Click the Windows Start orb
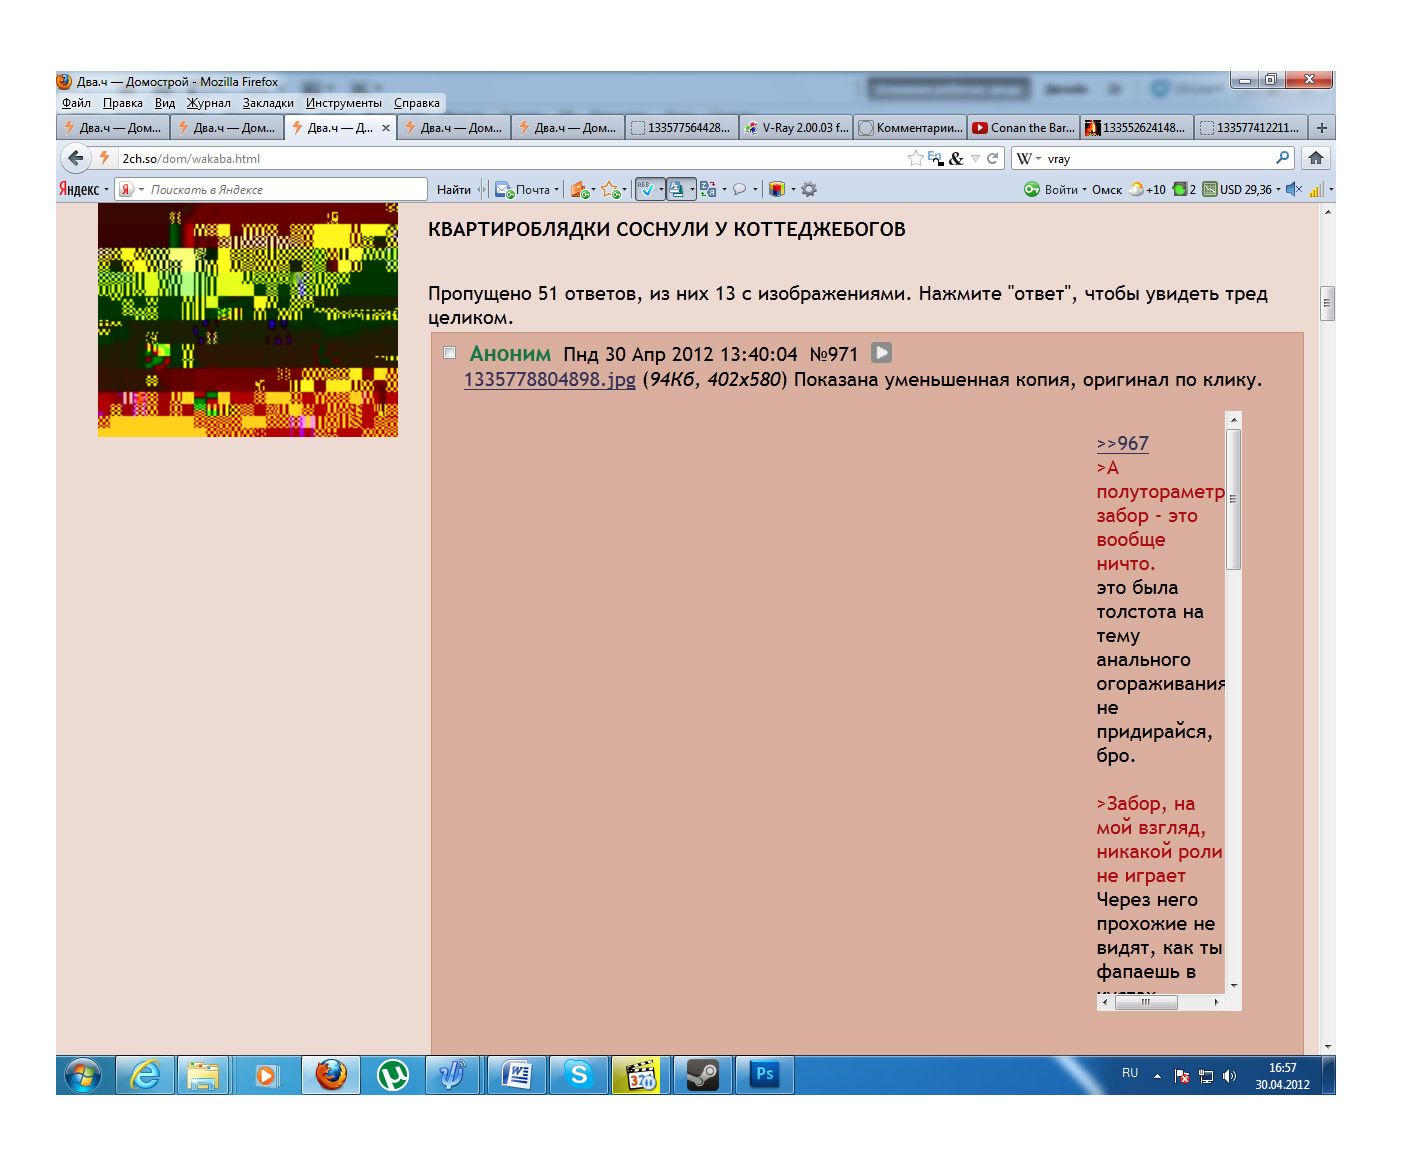Viewport: 1406px width, 1161px height. [x=83, y=1076]
